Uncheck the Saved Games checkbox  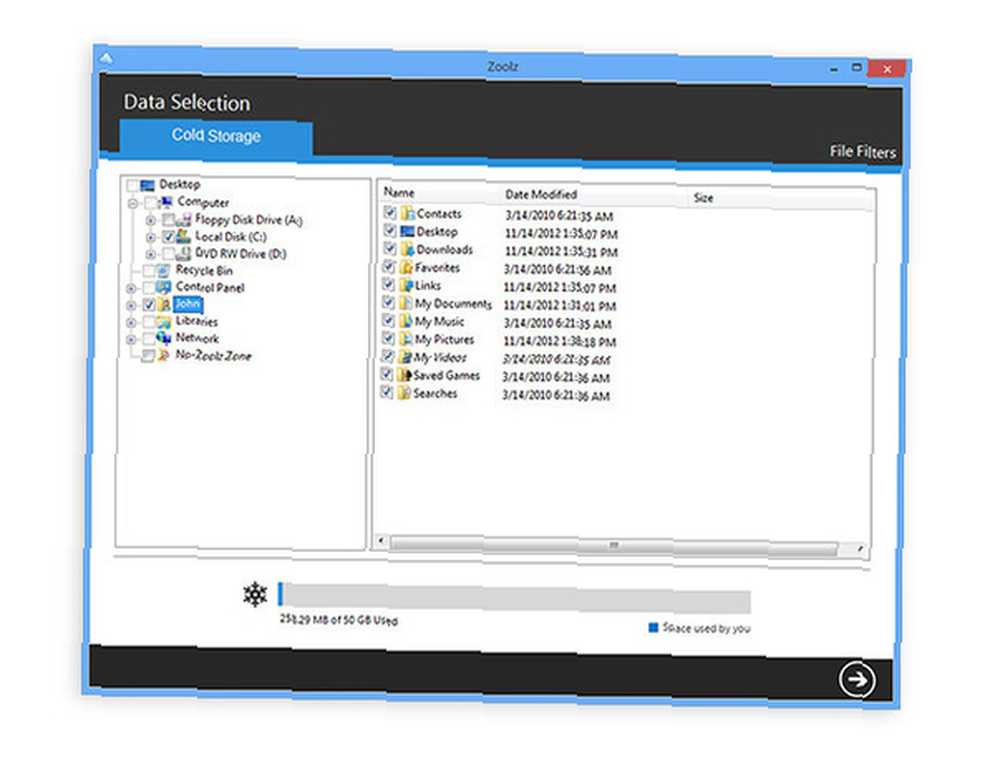(386, 374)
